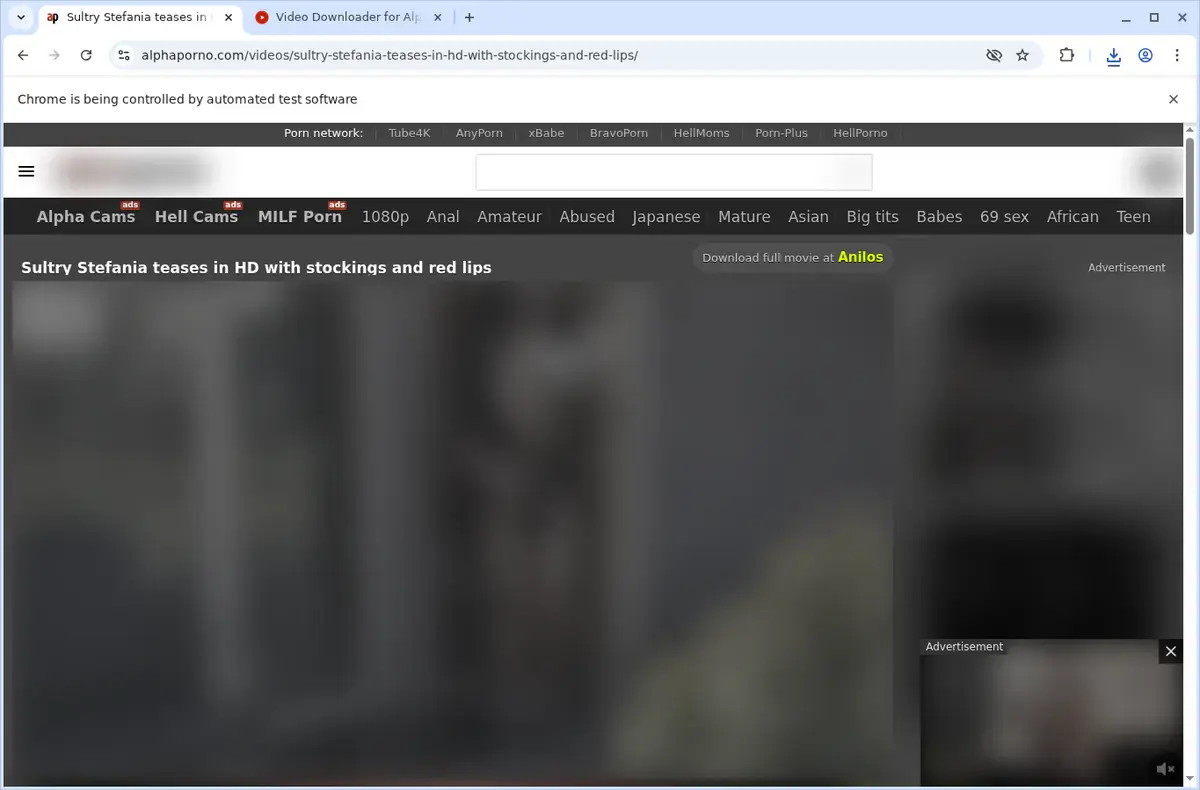The image size is (1200, 790).
Task: Open the xBabe network link
Action: point(546,133)
